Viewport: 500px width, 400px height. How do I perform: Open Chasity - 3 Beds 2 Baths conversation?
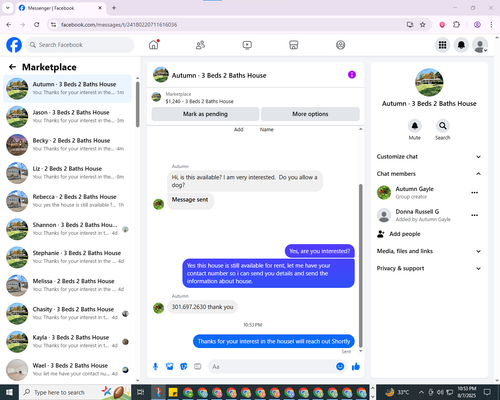coord(68,313)
